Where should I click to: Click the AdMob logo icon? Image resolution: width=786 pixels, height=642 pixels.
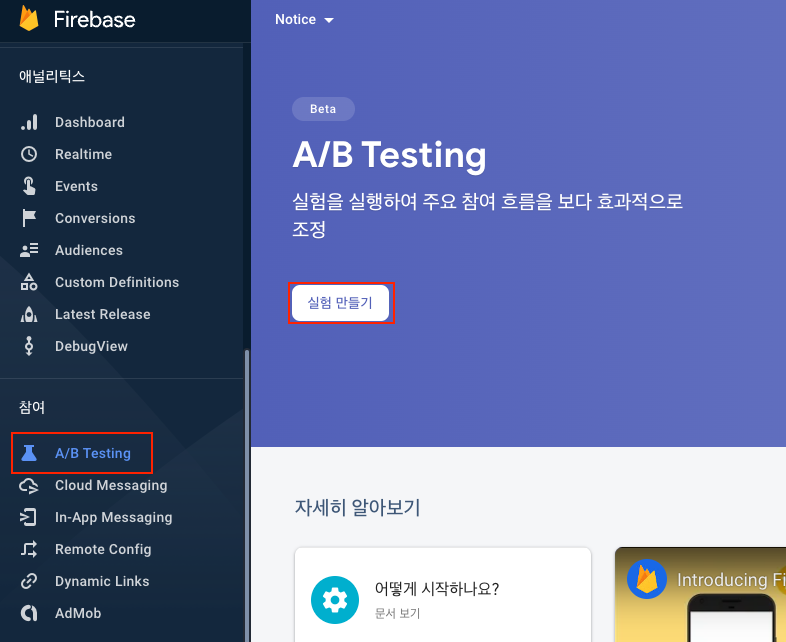[x=29, y=613]
